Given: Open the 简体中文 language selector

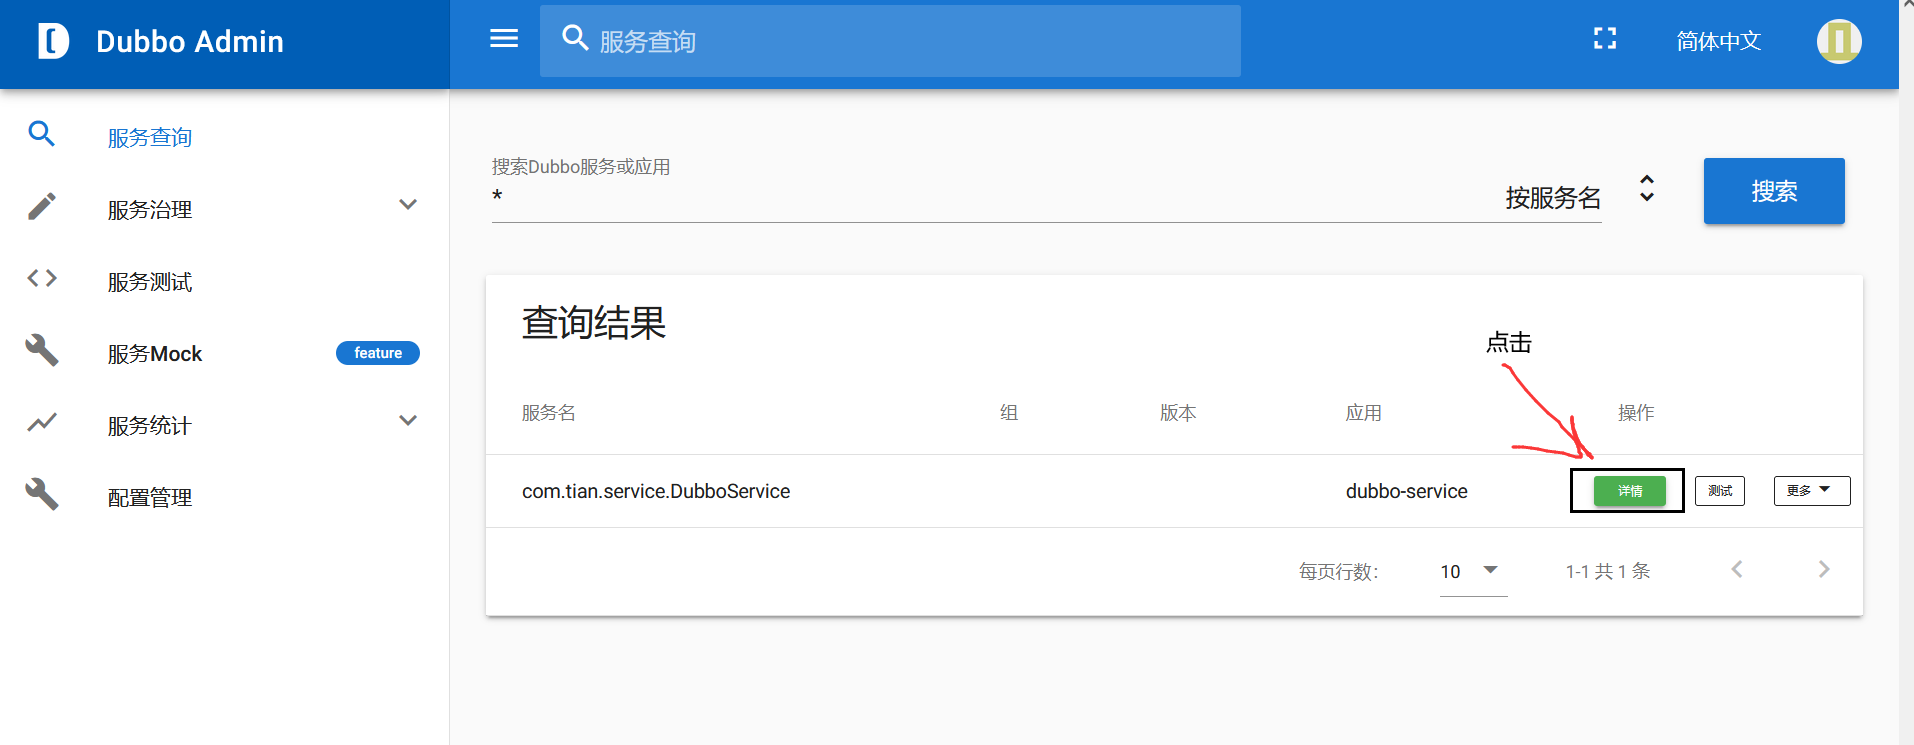Looking at the screenshot, I should pyautogui.click(x=1719, y=41).
